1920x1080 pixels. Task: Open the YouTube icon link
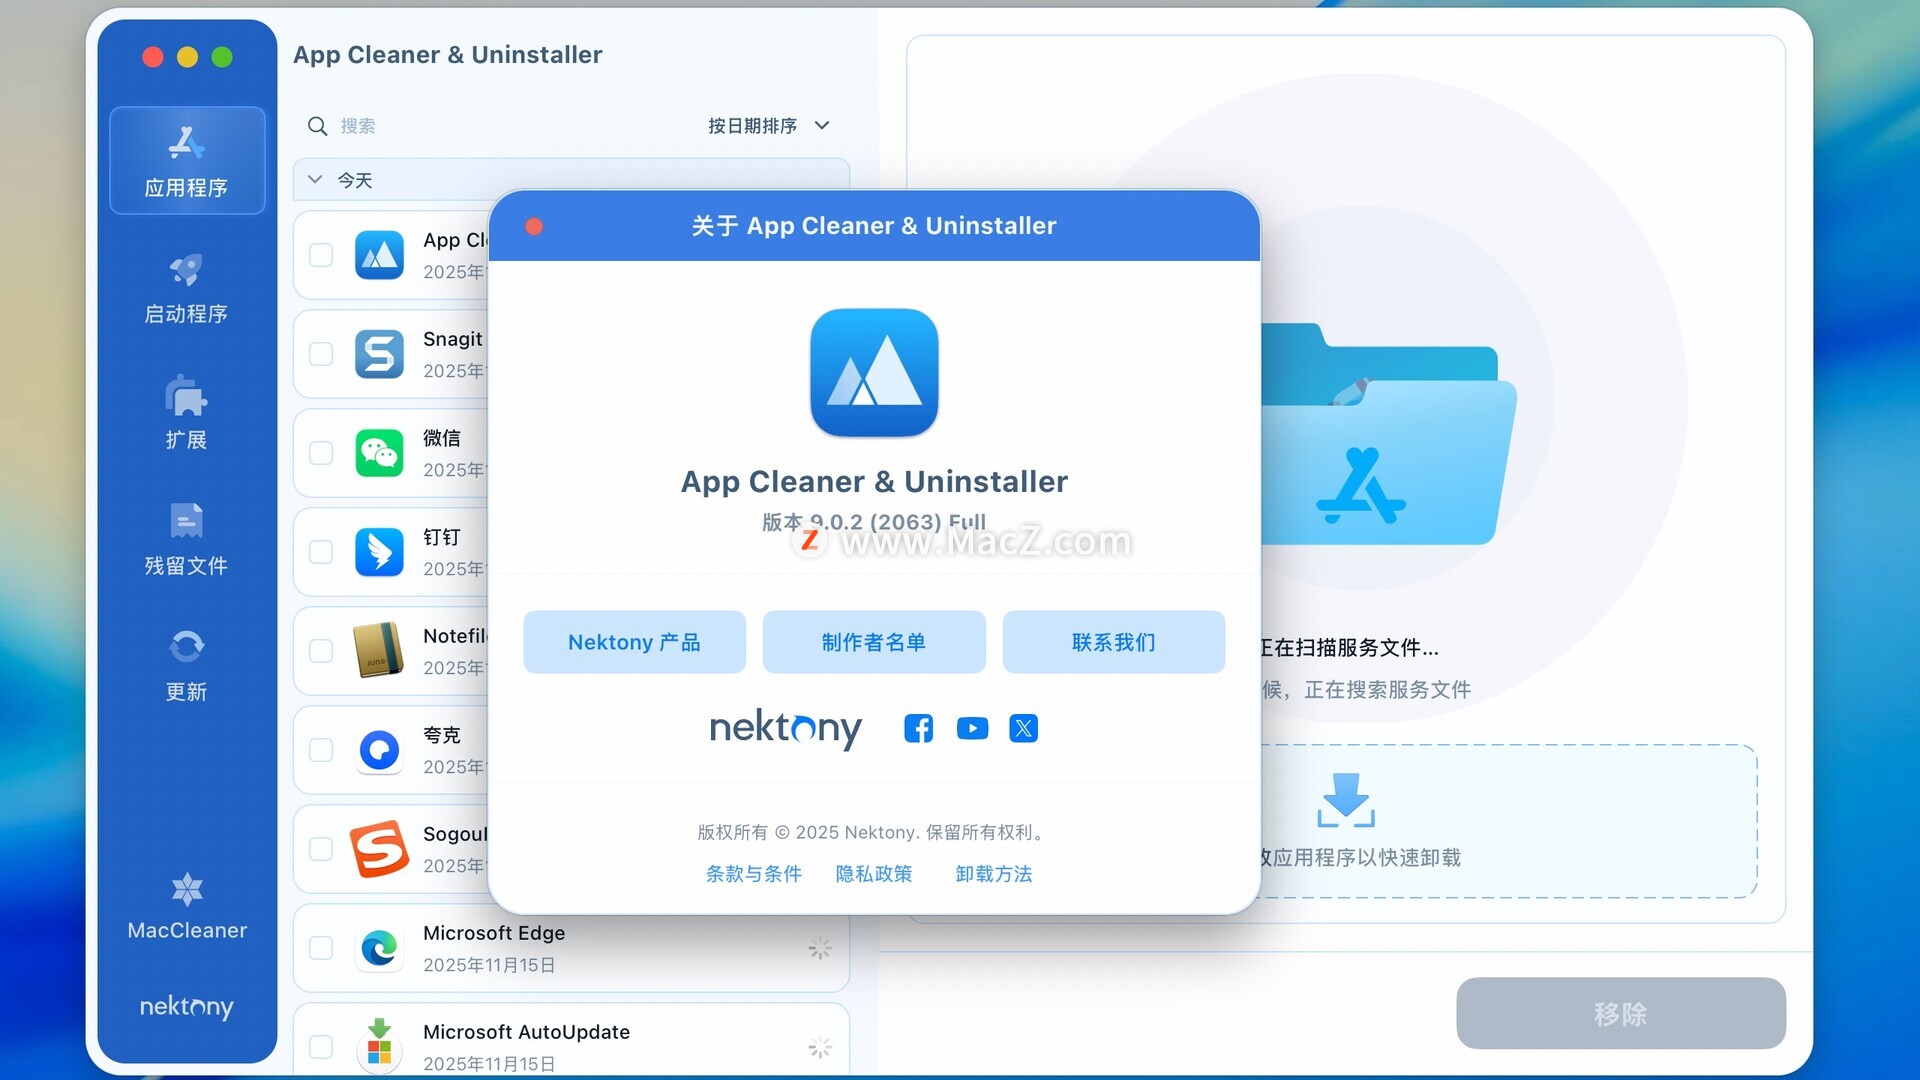coord(972,728)
